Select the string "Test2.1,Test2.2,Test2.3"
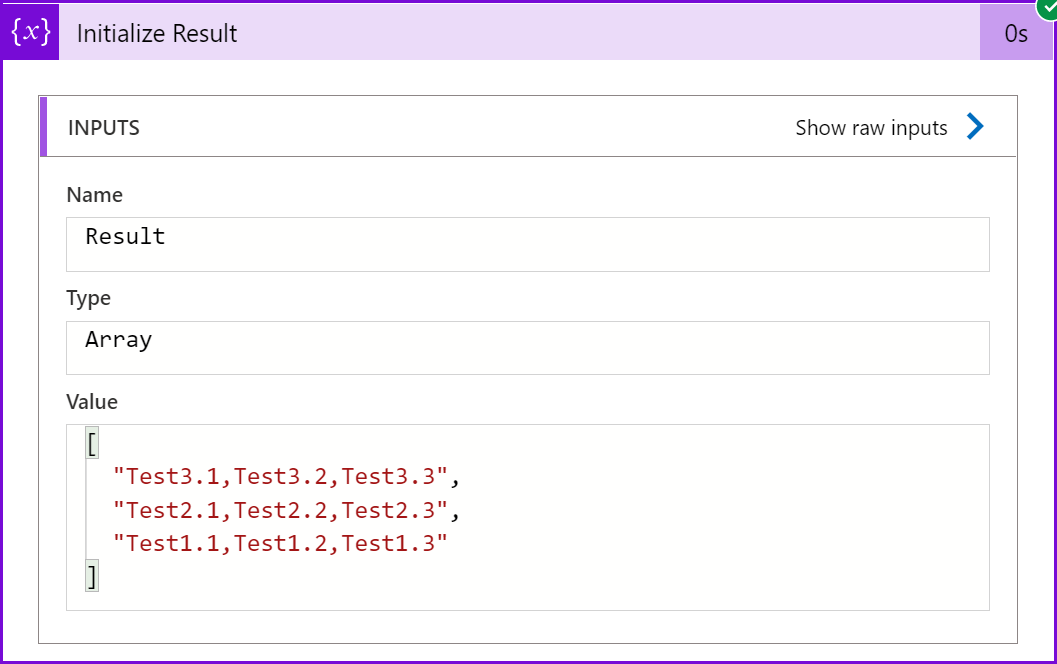This screenshot has height=664, width=1057. tap(280, 510)
